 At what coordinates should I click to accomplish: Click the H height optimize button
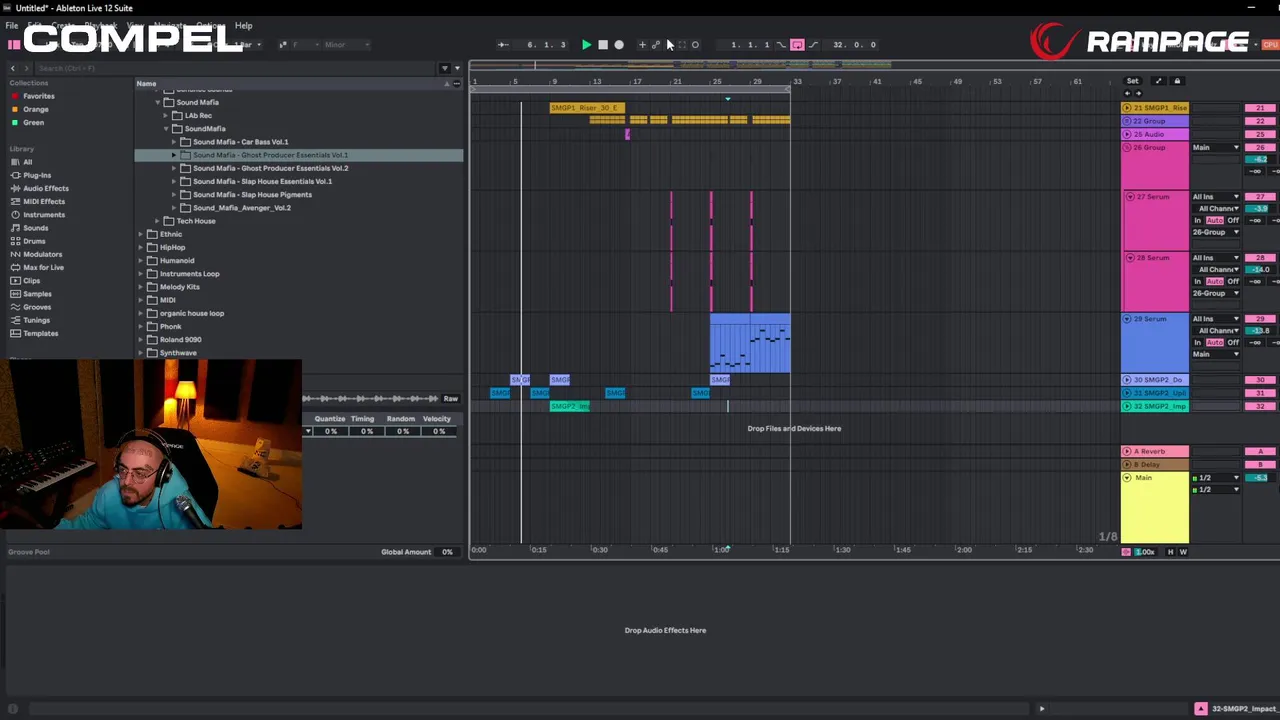click(x=1170, y=552)
